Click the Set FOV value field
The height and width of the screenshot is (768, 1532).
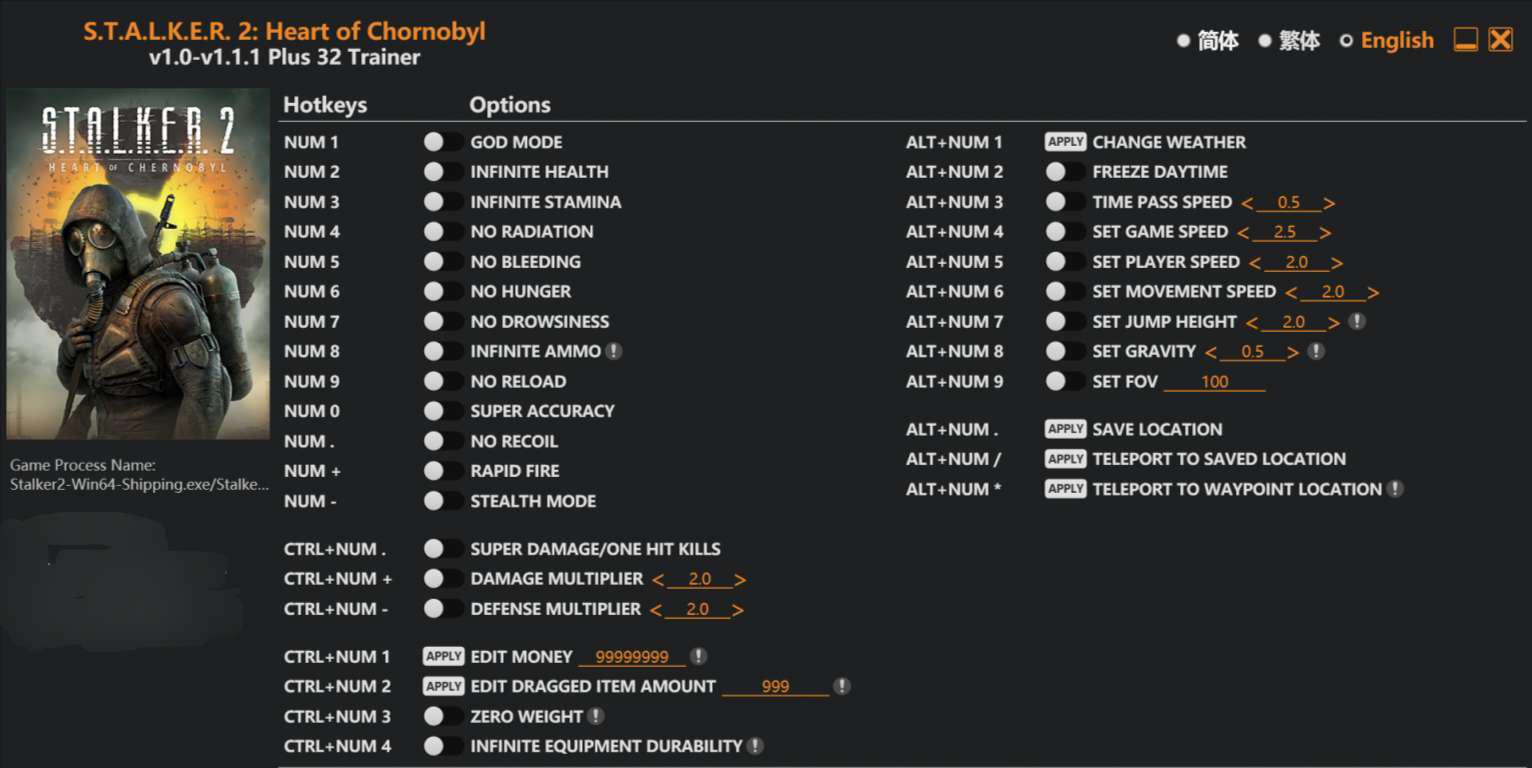1214,382
